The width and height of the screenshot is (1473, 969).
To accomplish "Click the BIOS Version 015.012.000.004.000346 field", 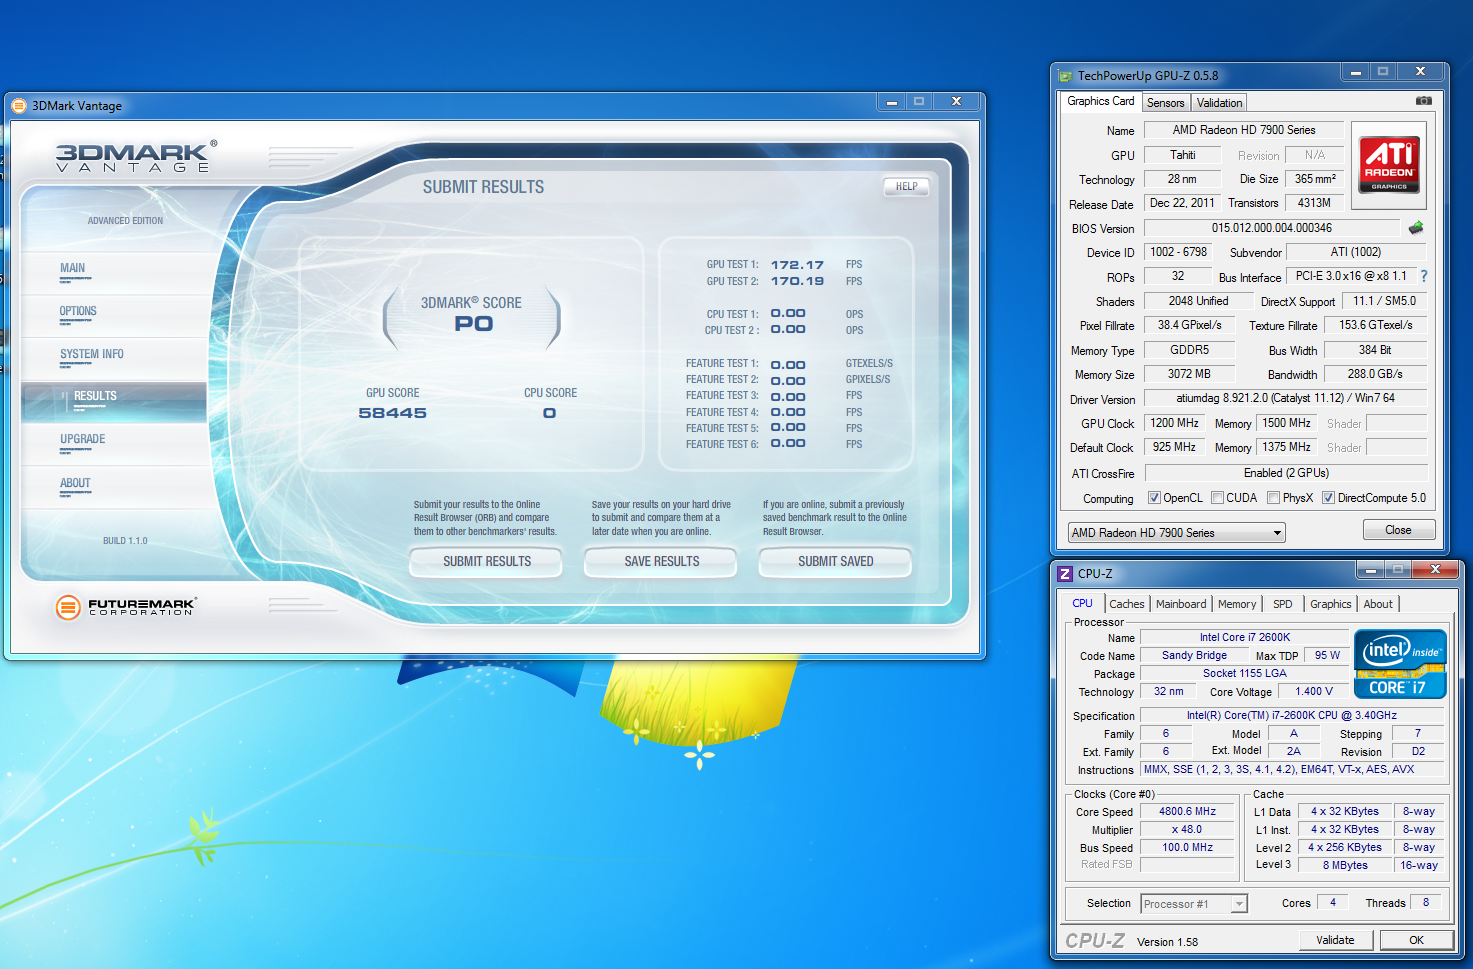I will click(x=1271, y=228).
